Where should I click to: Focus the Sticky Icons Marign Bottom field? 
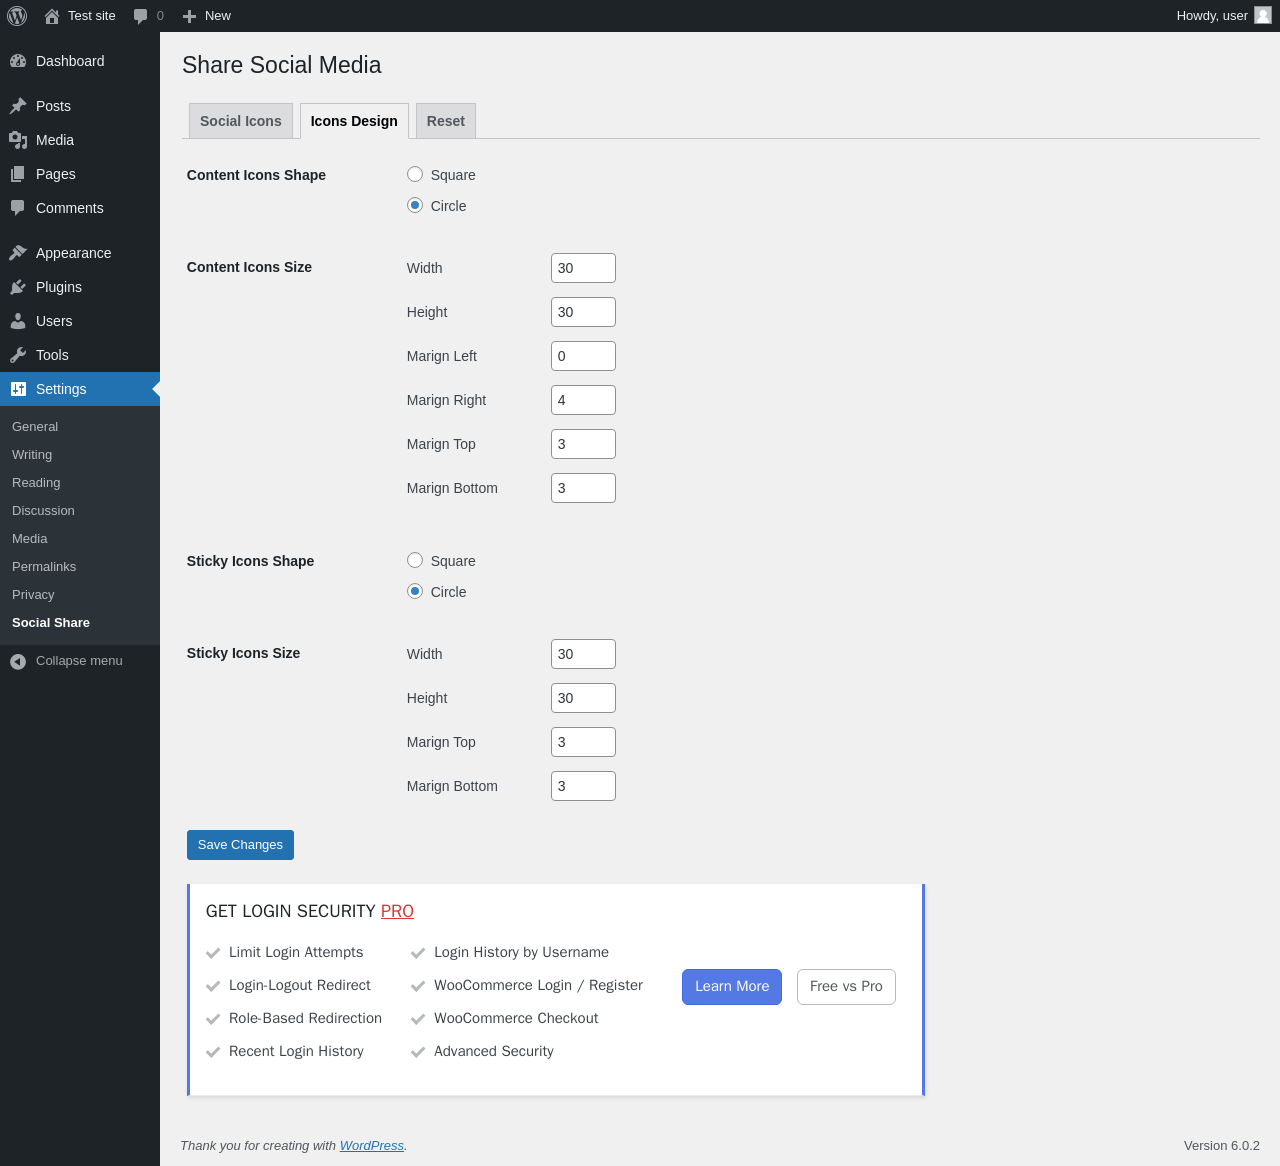click(x=583, y=786)
